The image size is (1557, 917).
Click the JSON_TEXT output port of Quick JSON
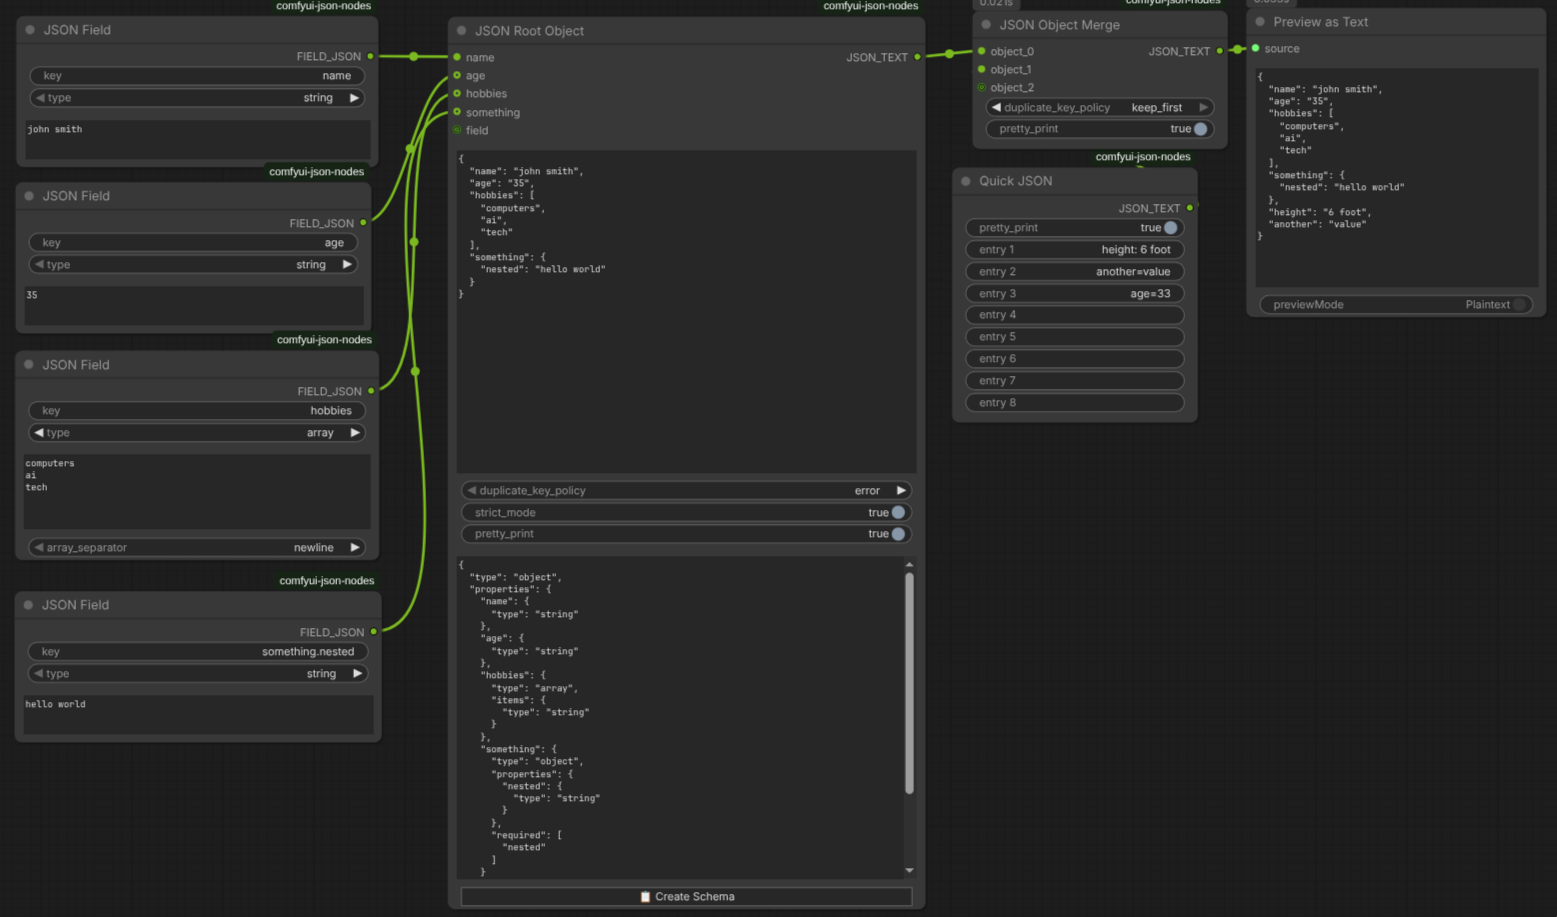click(x=1190, y=208)
